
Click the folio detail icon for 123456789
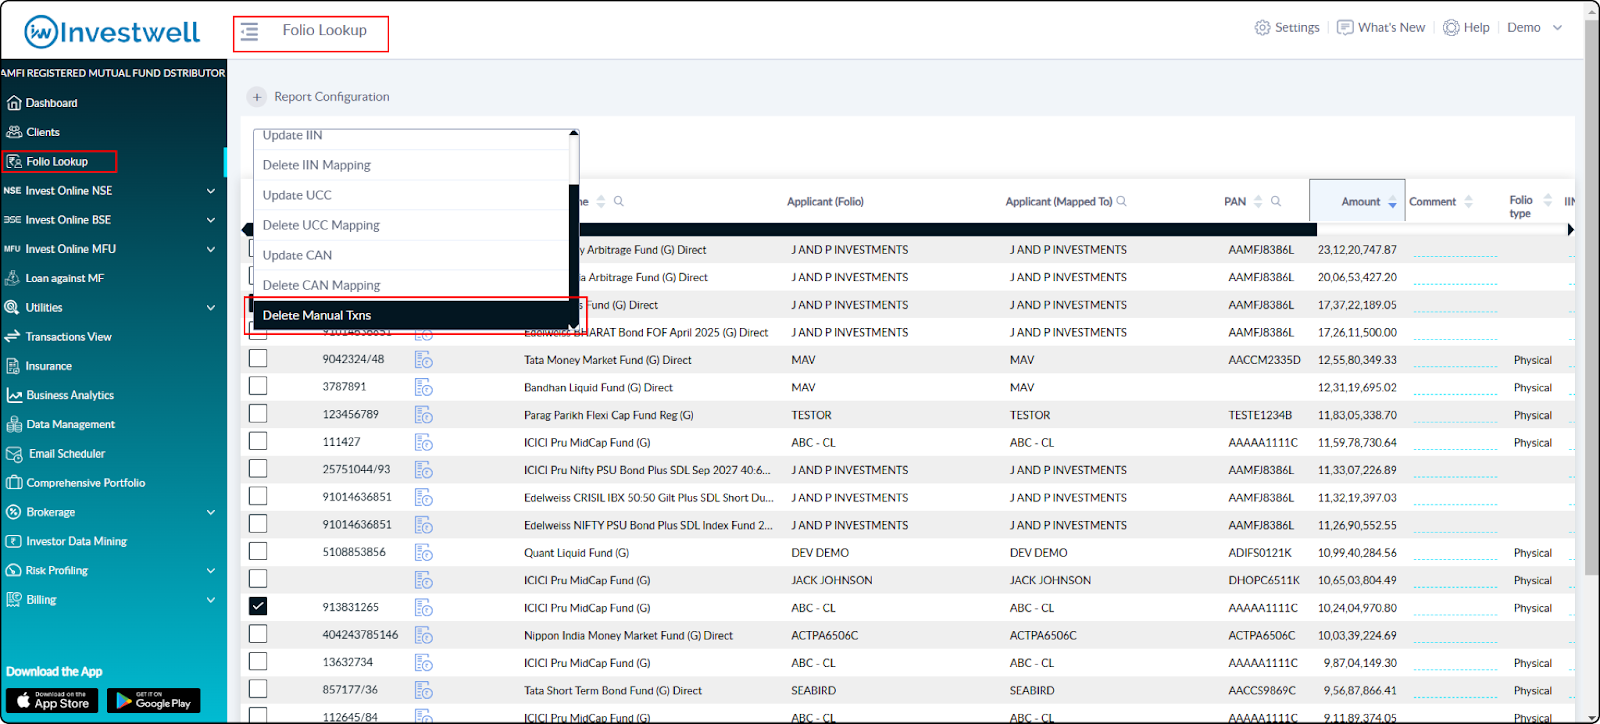(x=424, y=415)
